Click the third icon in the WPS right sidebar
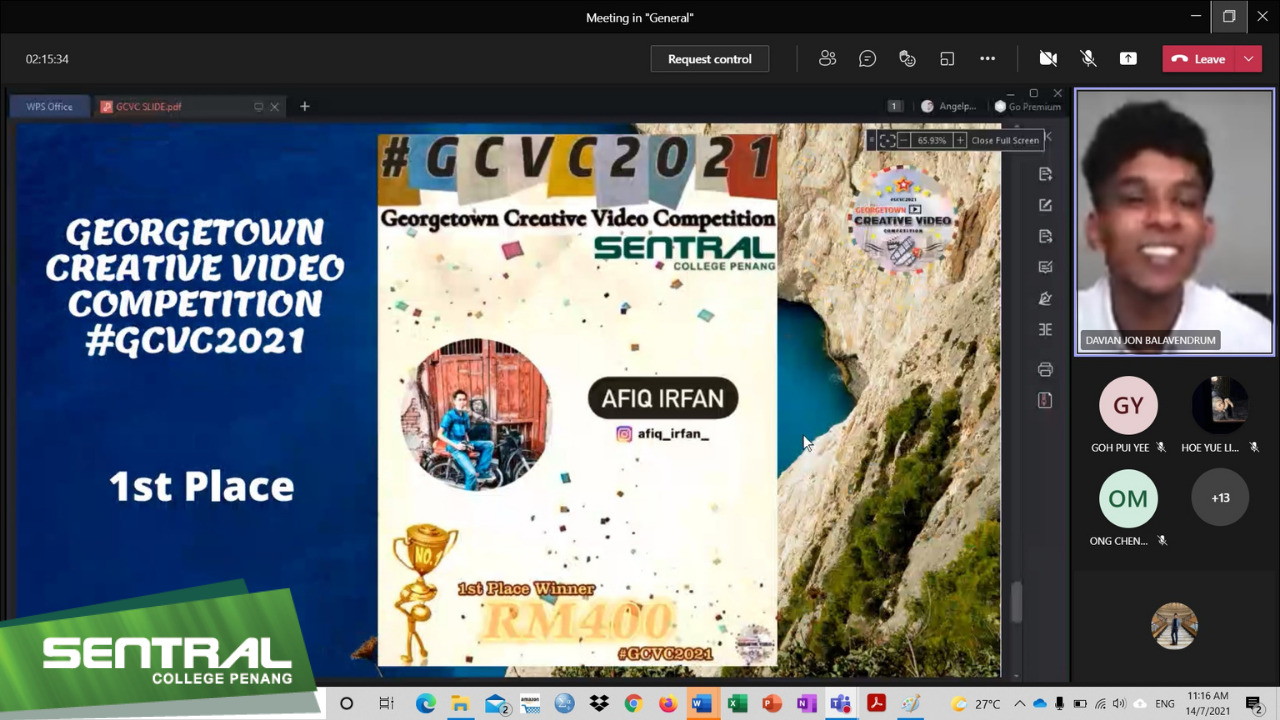The image size is (1280, 720). (x=1045, y=236)
